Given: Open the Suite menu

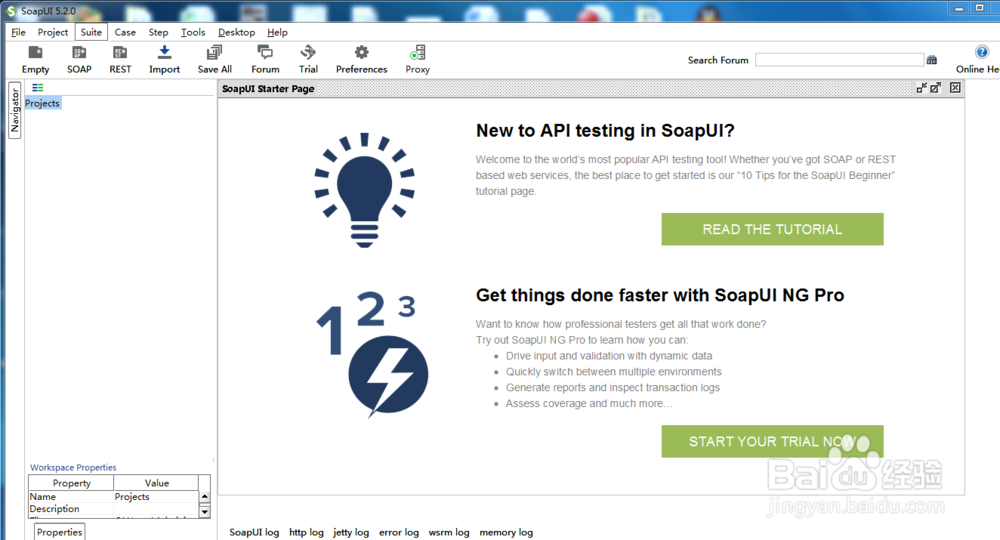Looking at the screenshot, I should pyautogui.click(x=91, y=32).
